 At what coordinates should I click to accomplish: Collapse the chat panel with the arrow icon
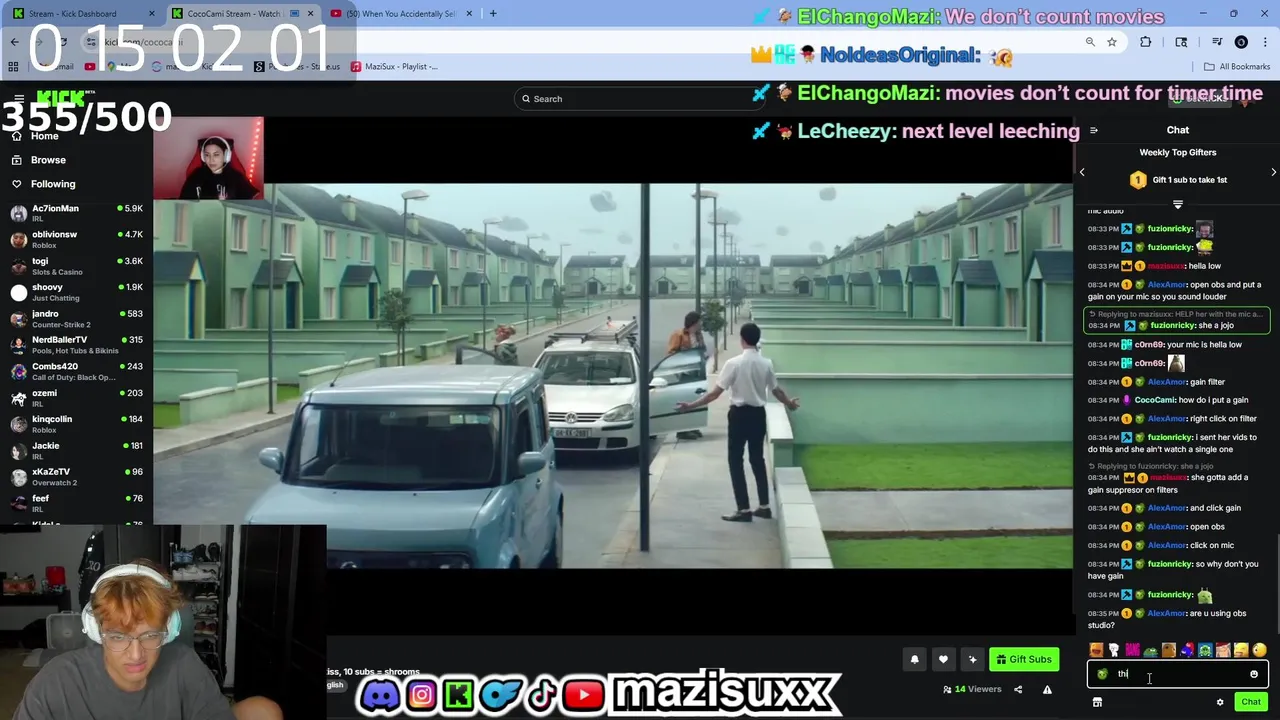pos(1093,130)
